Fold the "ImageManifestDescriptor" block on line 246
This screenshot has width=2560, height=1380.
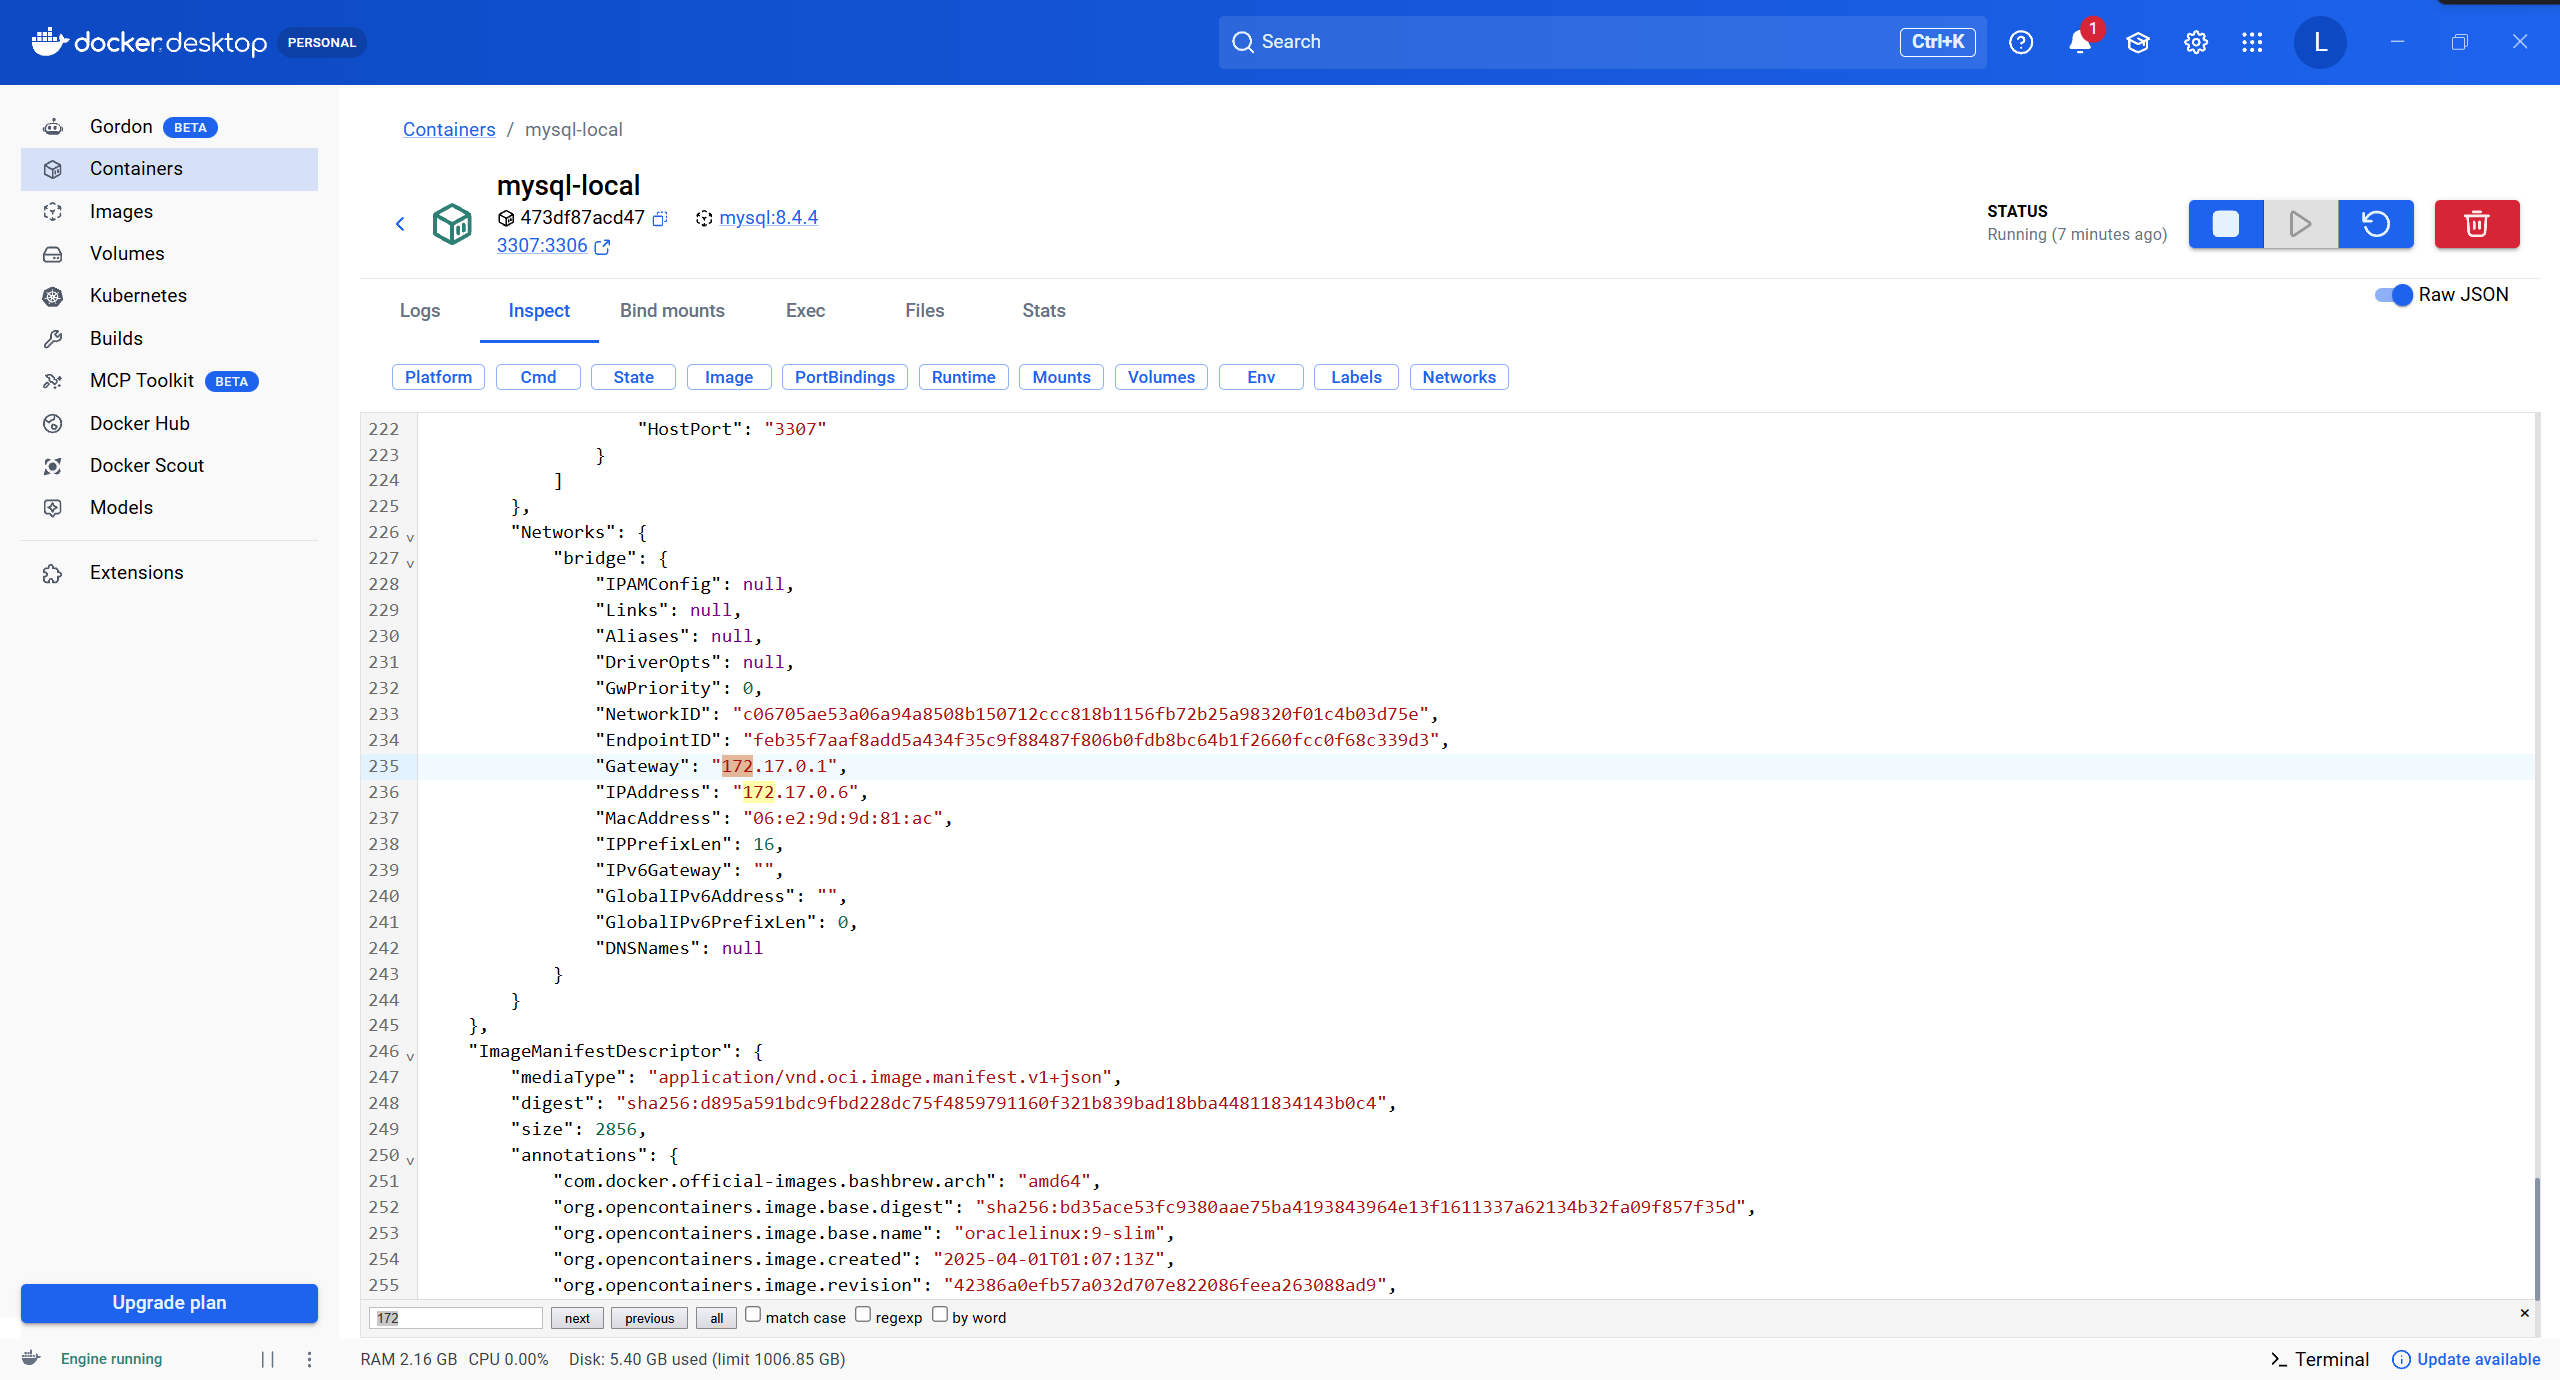pos(410,1056)
